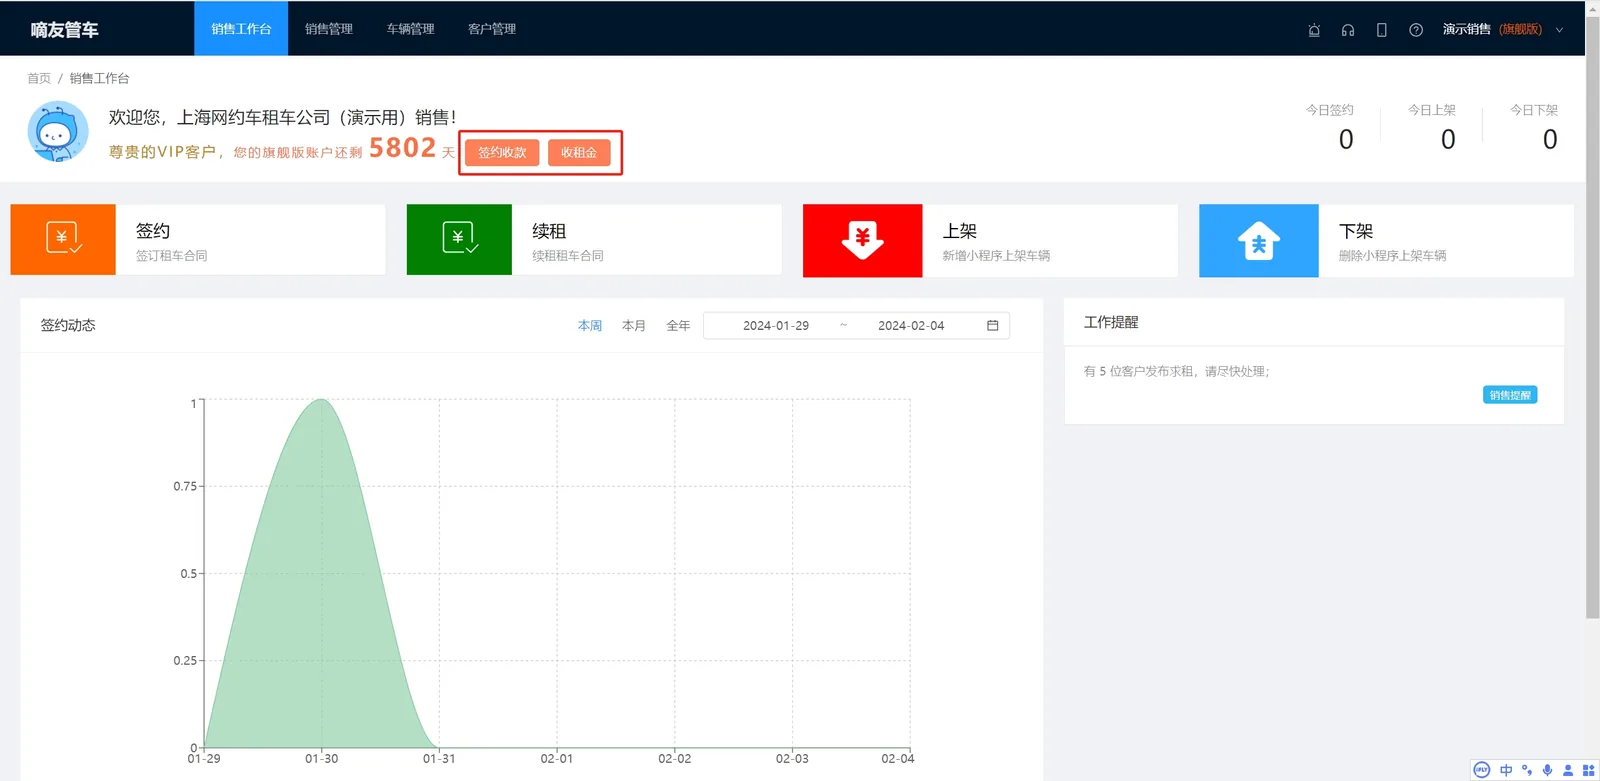Screen dimensions: 1600x781
Task: Switch to the 销售工作台 tab
Action: 241,29
